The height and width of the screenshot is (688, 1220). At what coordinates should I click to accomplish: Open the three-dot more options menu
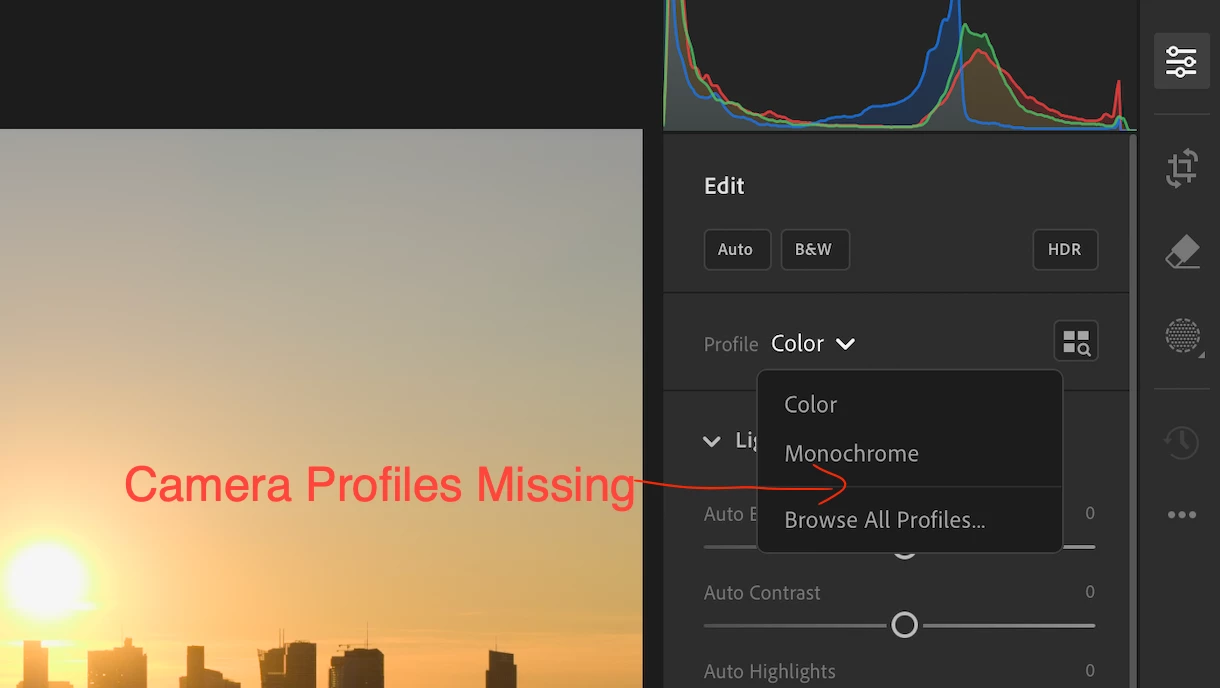pyautogui.click(x=1181, y=515)
